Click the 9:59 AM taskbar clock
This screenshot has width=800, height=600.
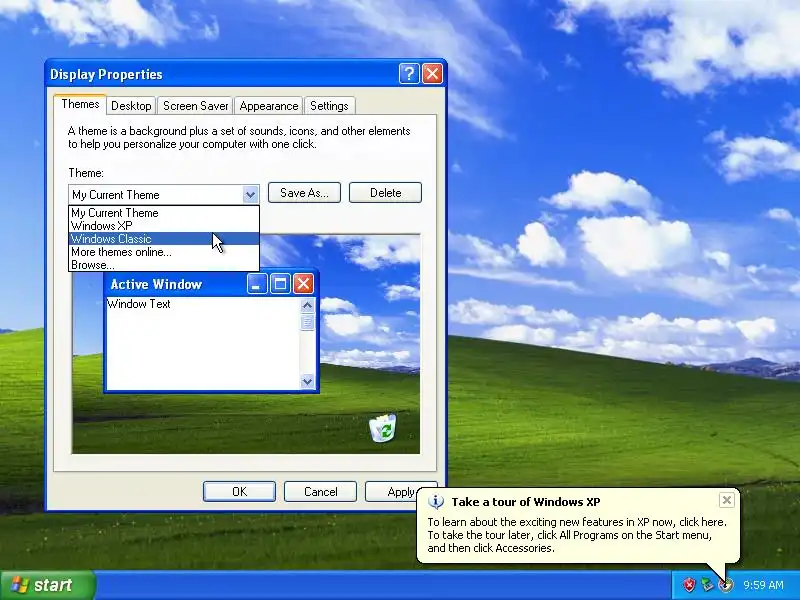[763, 585]
